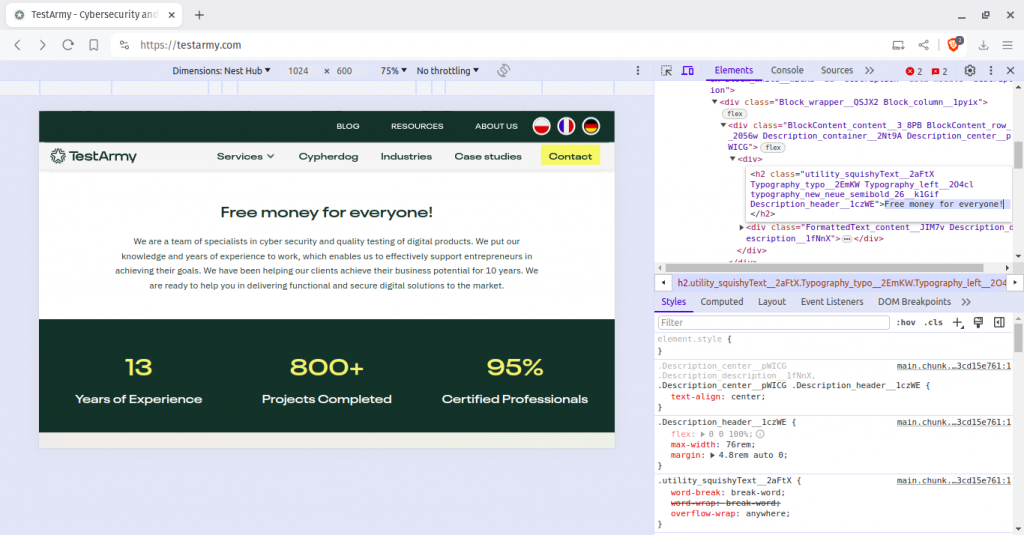Toggle the .cls element classes panel
Screen dimensions: 1024x535
933,323
